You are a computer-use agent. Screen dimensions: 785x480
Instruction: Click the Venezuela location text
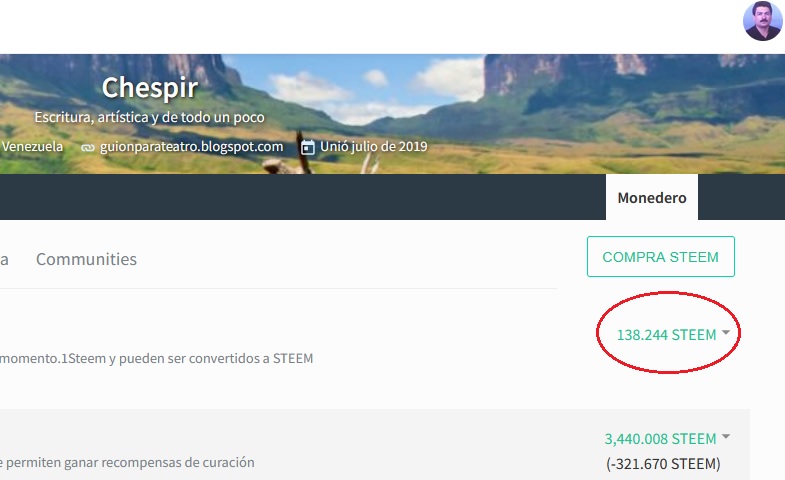32,147
